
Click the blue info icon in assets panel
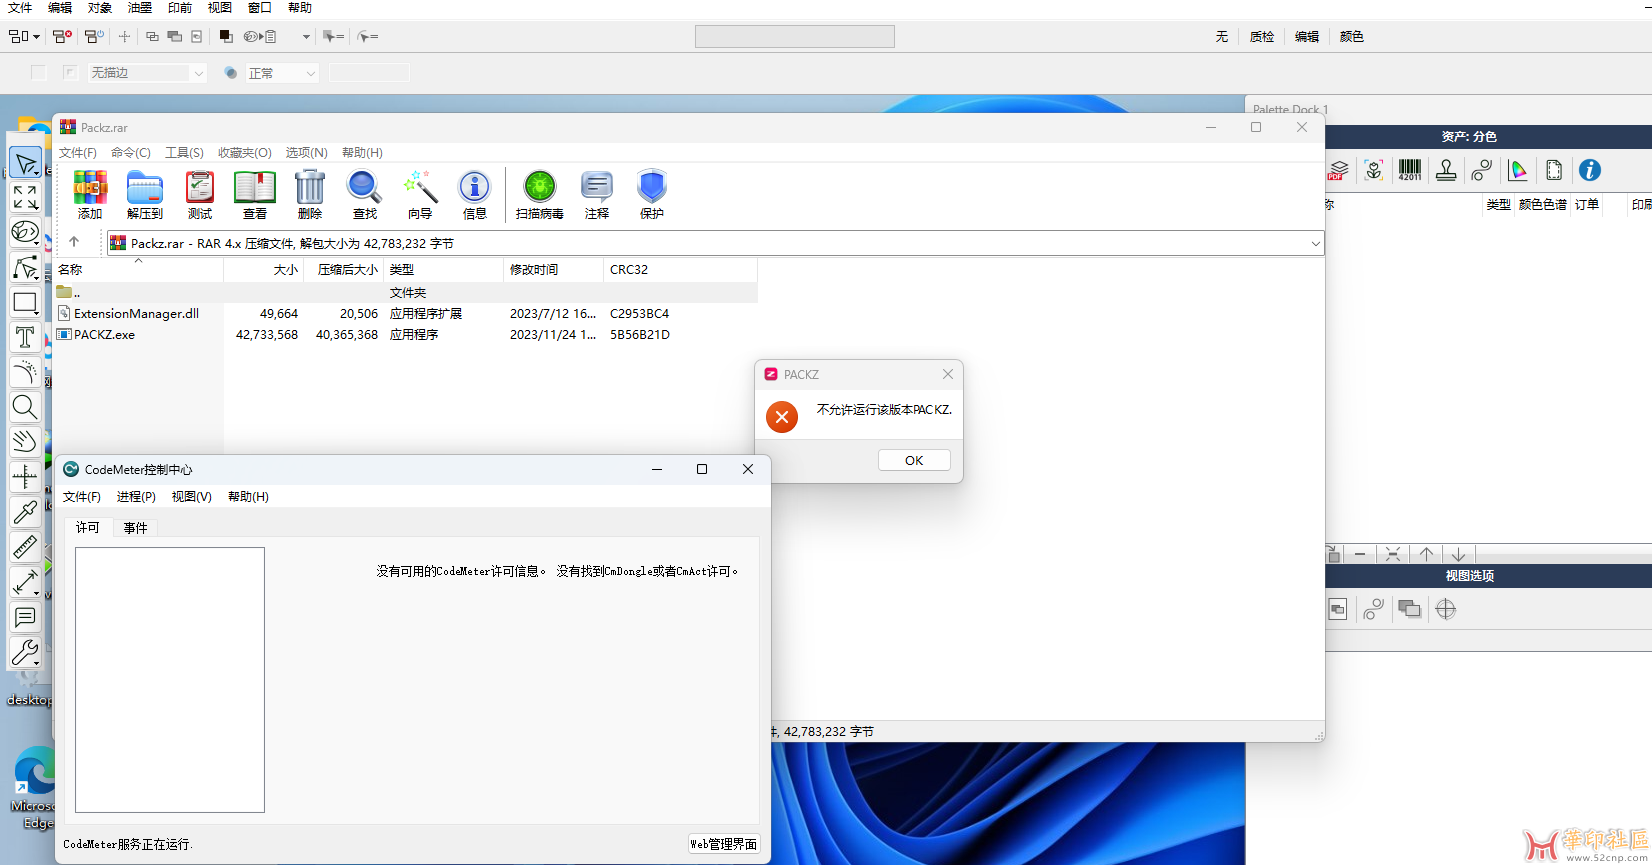click(1590, 170)
